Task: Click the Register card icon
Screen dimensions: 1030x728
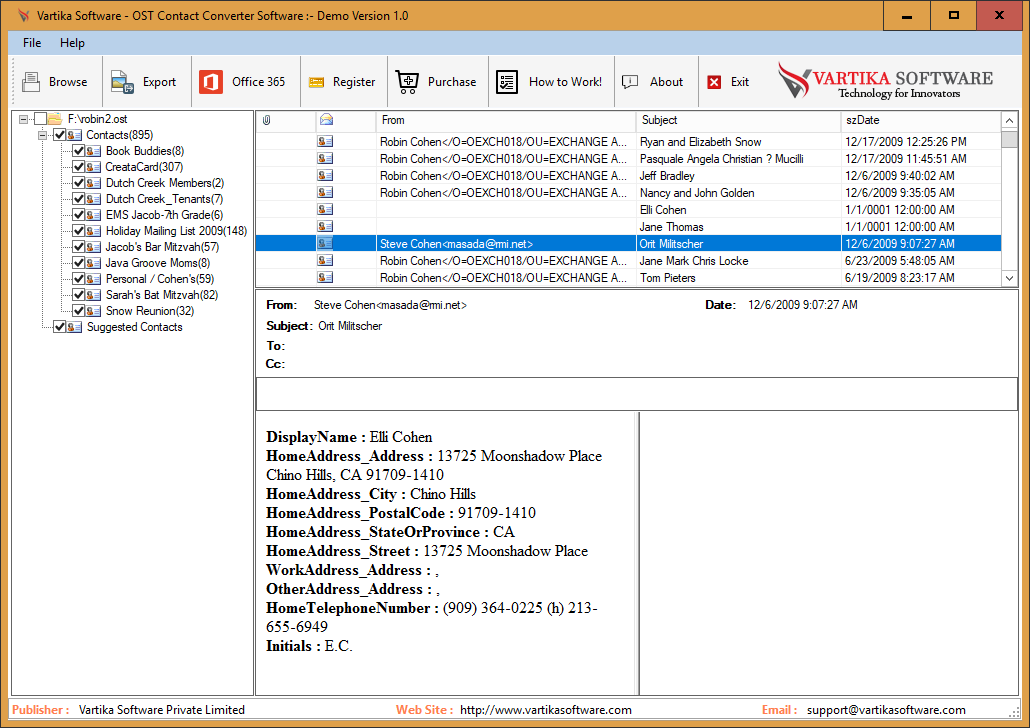Action: click(317, 82)
